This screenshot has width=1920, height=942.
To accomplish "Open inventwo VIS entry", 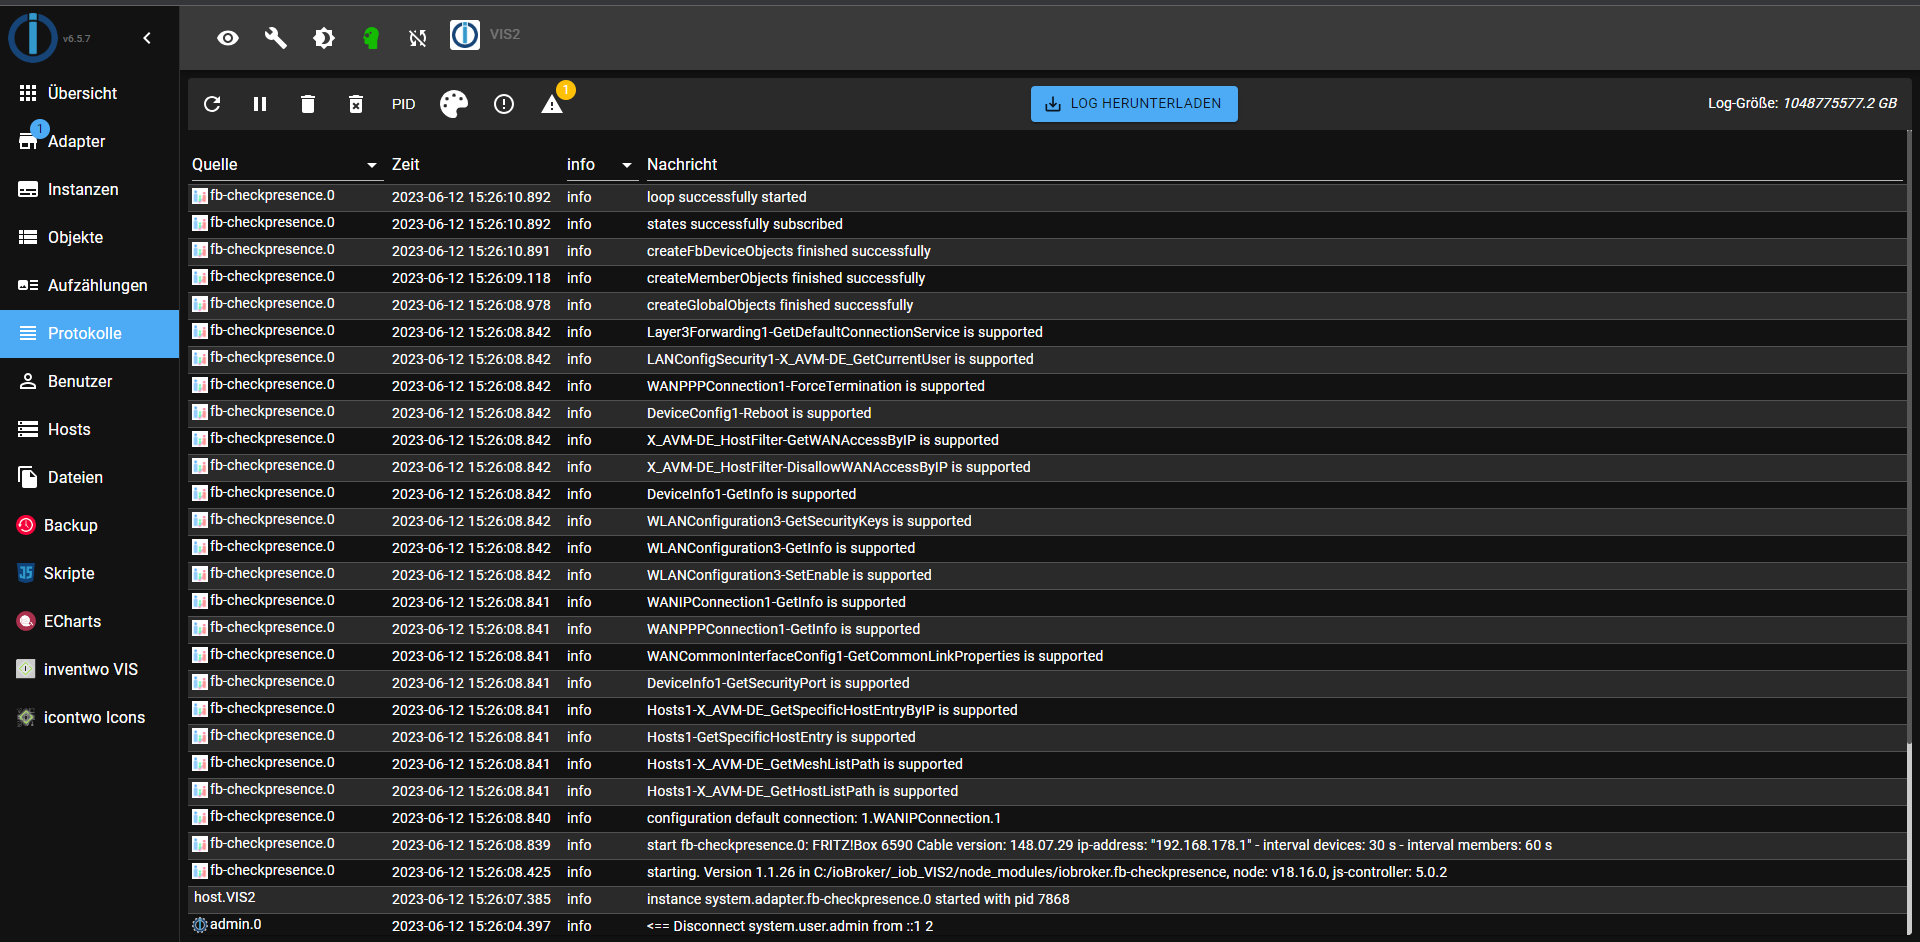I will click(x=90, y=669).
